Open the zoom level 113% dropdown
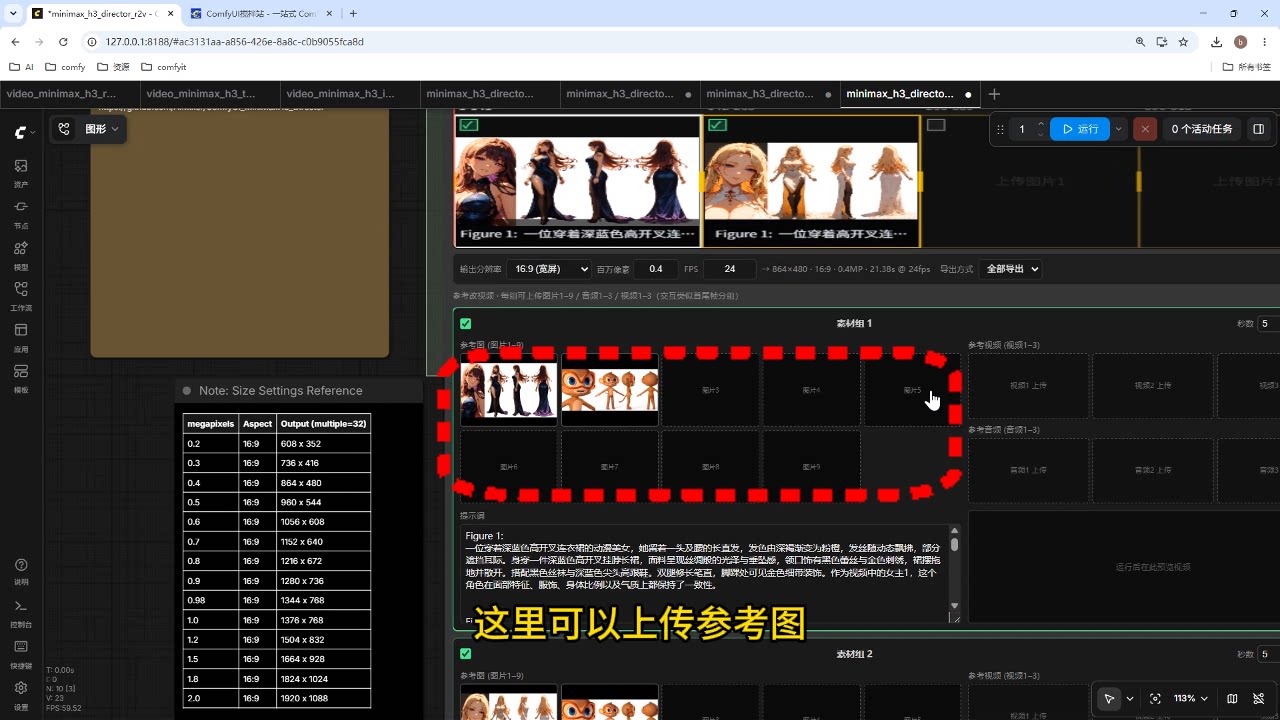 [1191, 698]
